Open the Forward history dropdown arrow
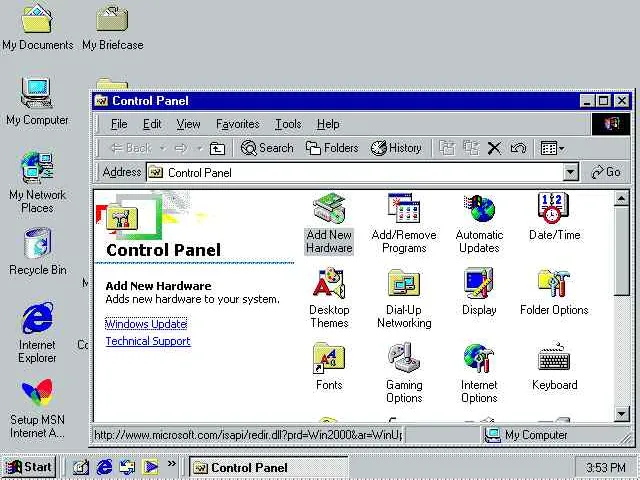Screen dimensions: 640x480 tap(200, 148)
